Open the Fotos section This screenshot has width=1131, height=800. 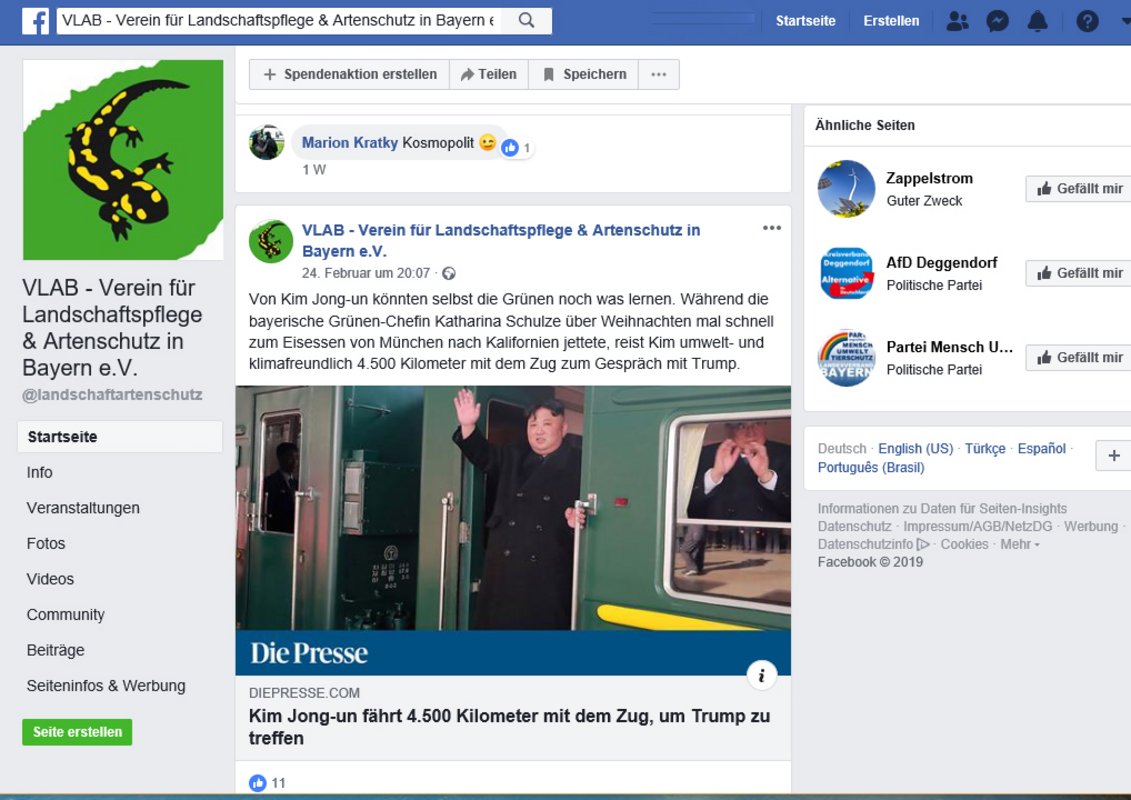pos(45,543)
